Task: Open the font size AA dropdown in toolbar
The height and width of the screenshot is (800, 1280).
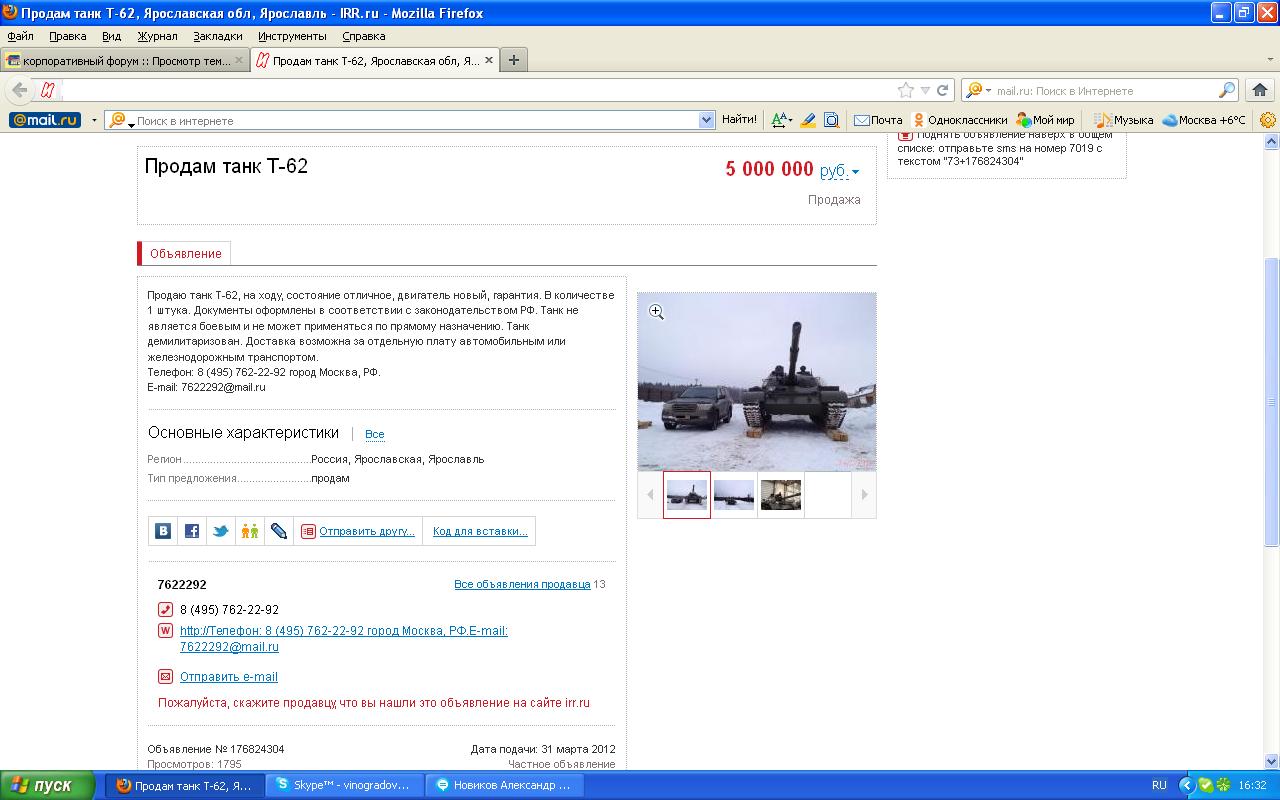Action: point(781,120)
